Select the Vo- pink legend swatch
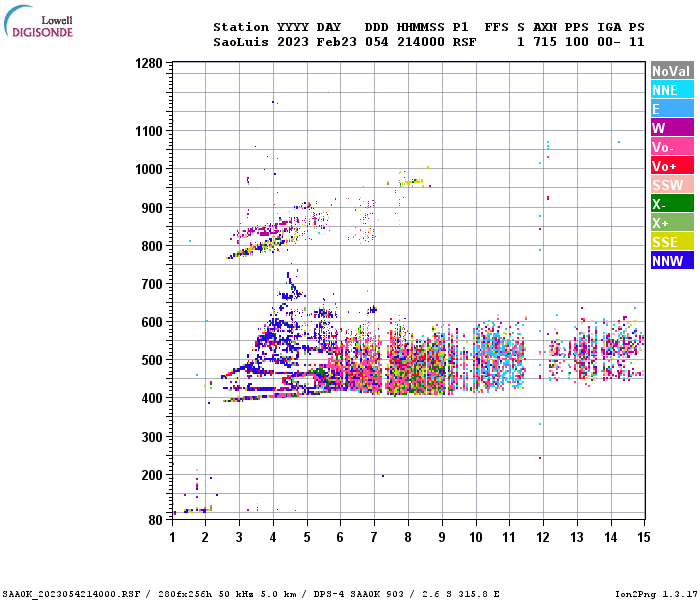This screenshot has width=700, height=600. point(672,147)
